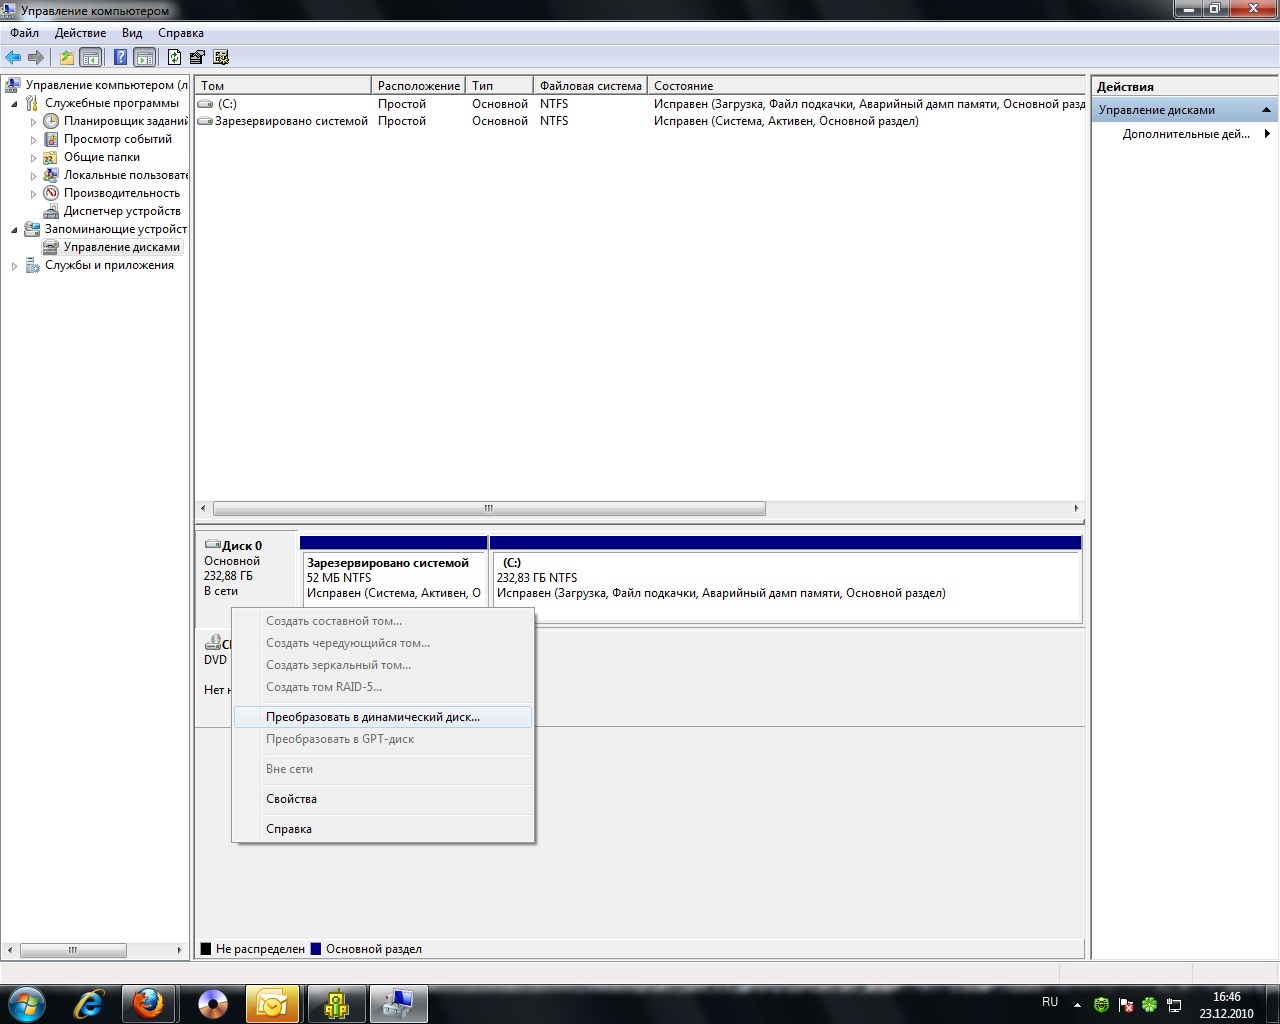
Task: Toggle the show/hide console tree button
Action: [91, 58]
